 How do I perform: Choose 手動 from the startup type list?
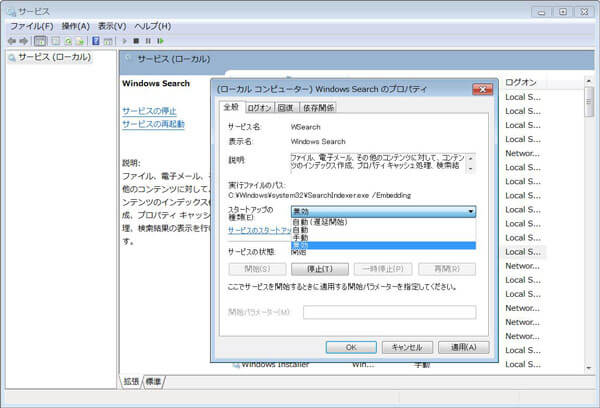pyautogui.click(x=383, y=237)
